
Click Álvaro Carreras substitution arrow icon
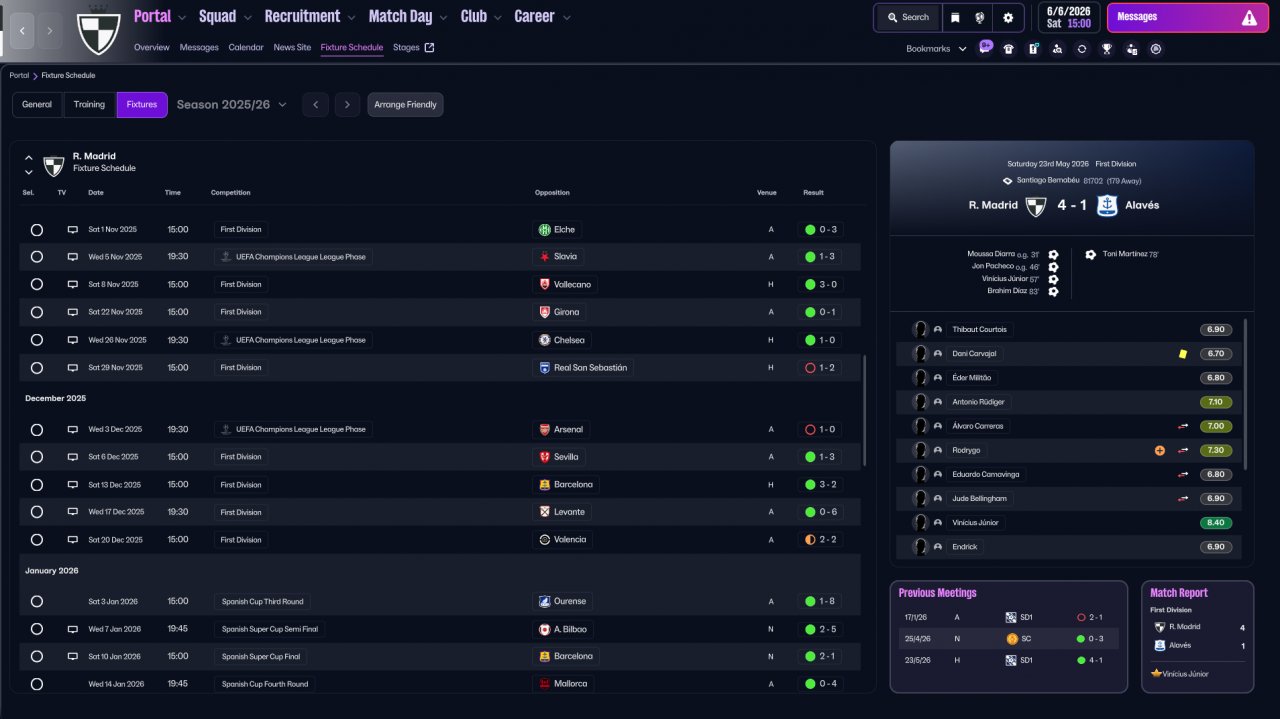pyautogui.click(x=1183, y=426)
